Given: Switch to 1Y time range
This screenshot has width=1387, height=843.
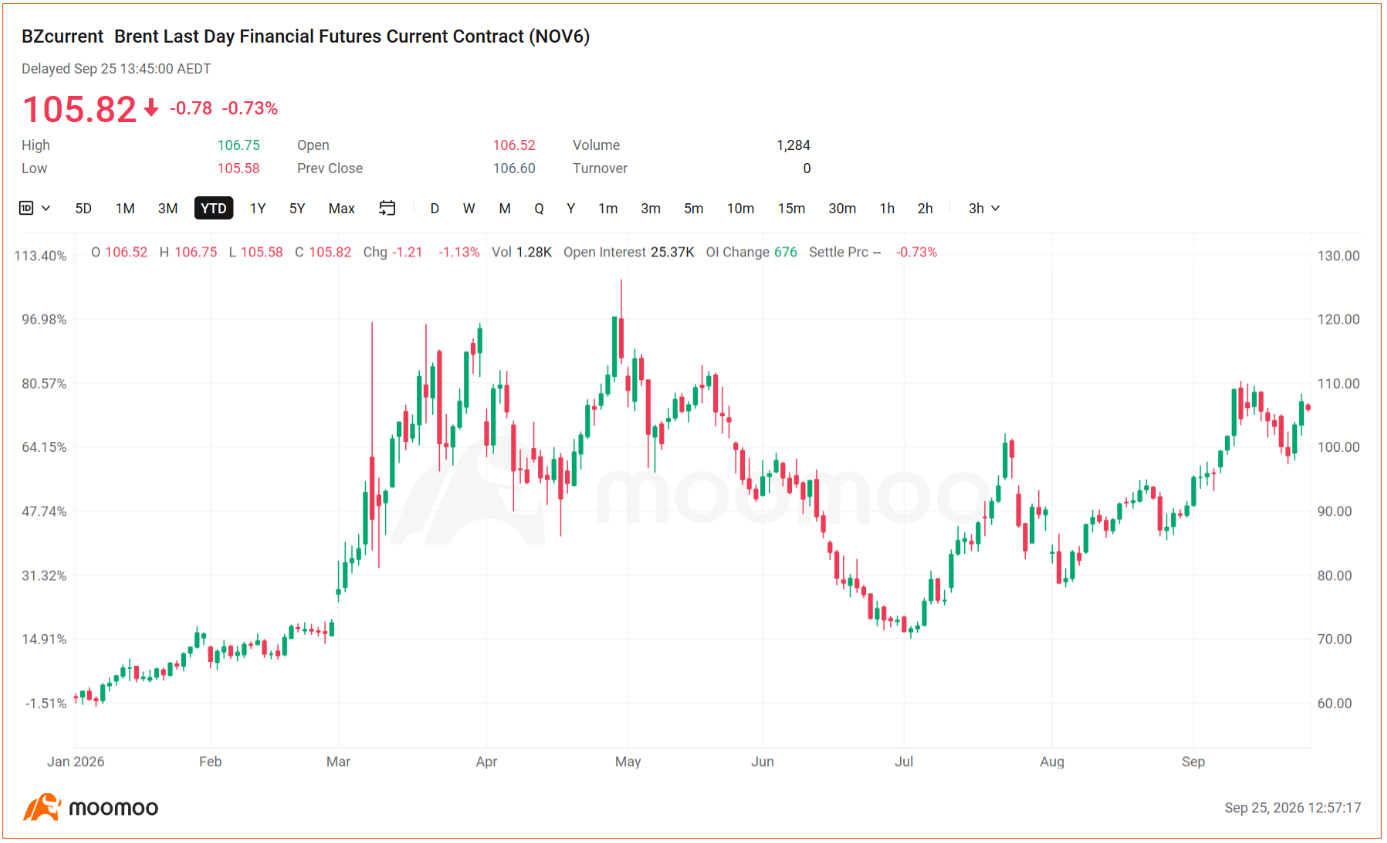Looking at the screenshot, I should 258,208.
